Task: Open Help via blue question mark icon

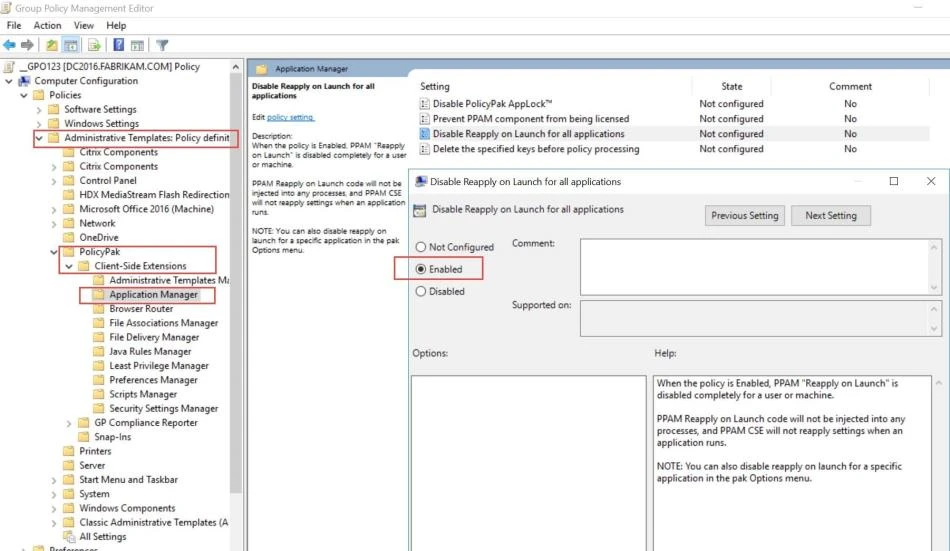Action: [118, 45]
